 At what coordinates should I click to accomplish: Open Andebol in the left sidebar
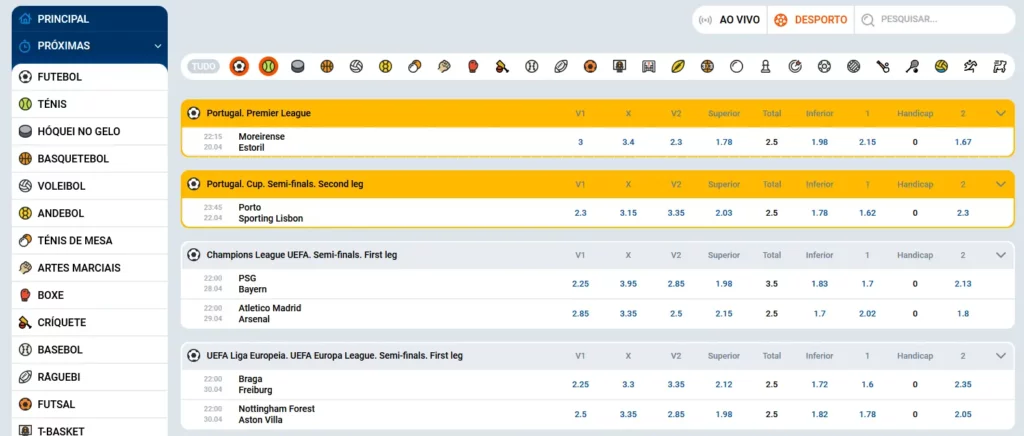pyautogui.click(x=89, y=213)
